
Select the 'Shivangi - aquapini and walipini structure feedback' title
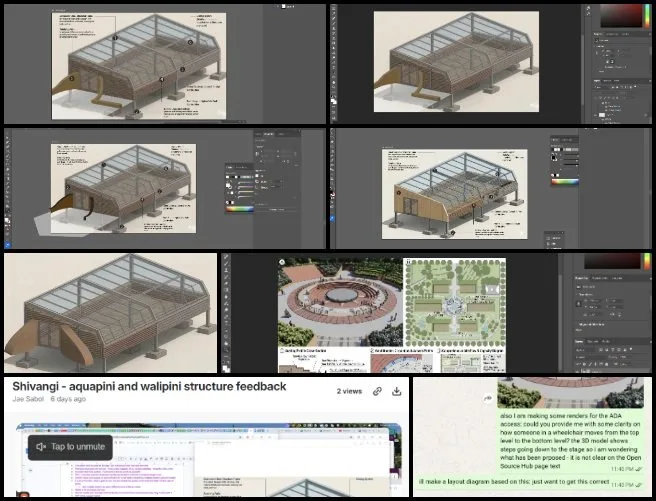149,386
